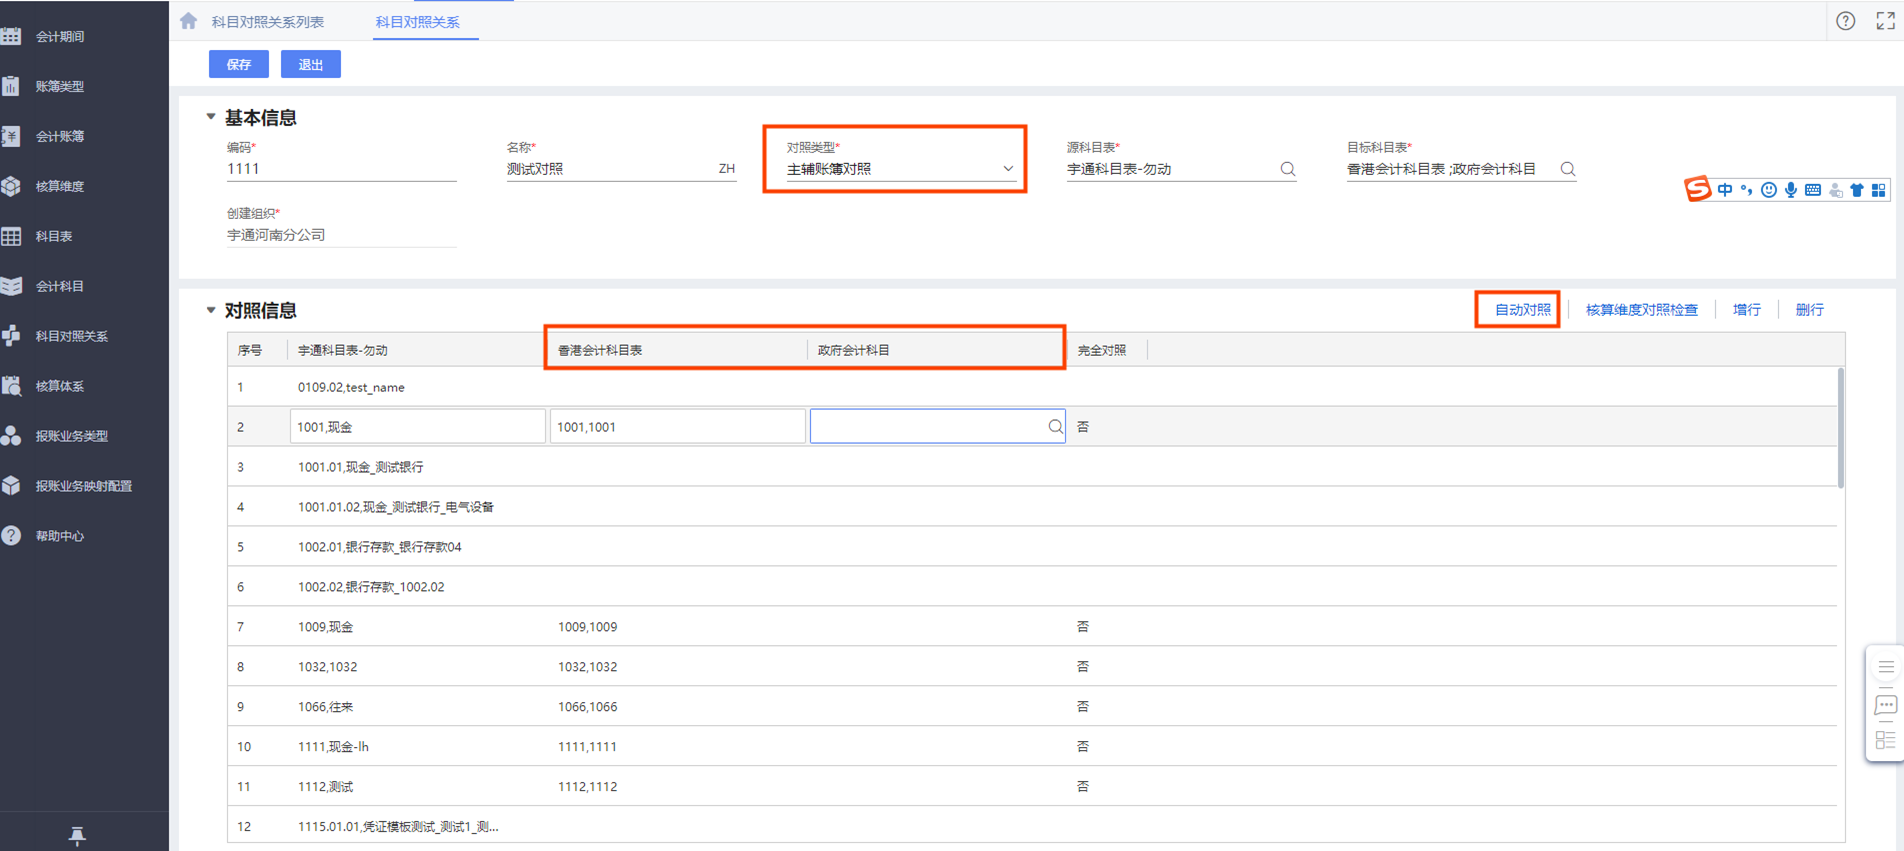
Task: Click the search icon in 源科目表 field
Action: (1288, 169)
